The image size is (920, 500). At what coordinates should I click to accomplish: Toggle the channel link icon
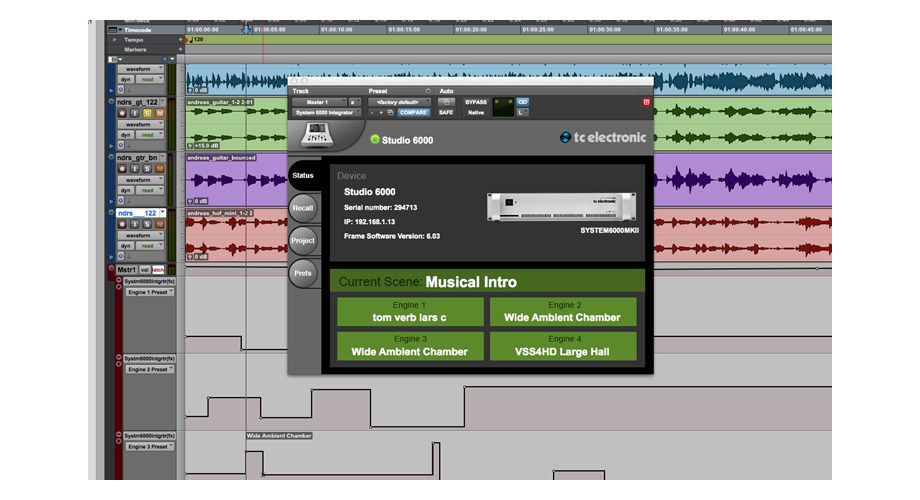click(x=522, y=102)
